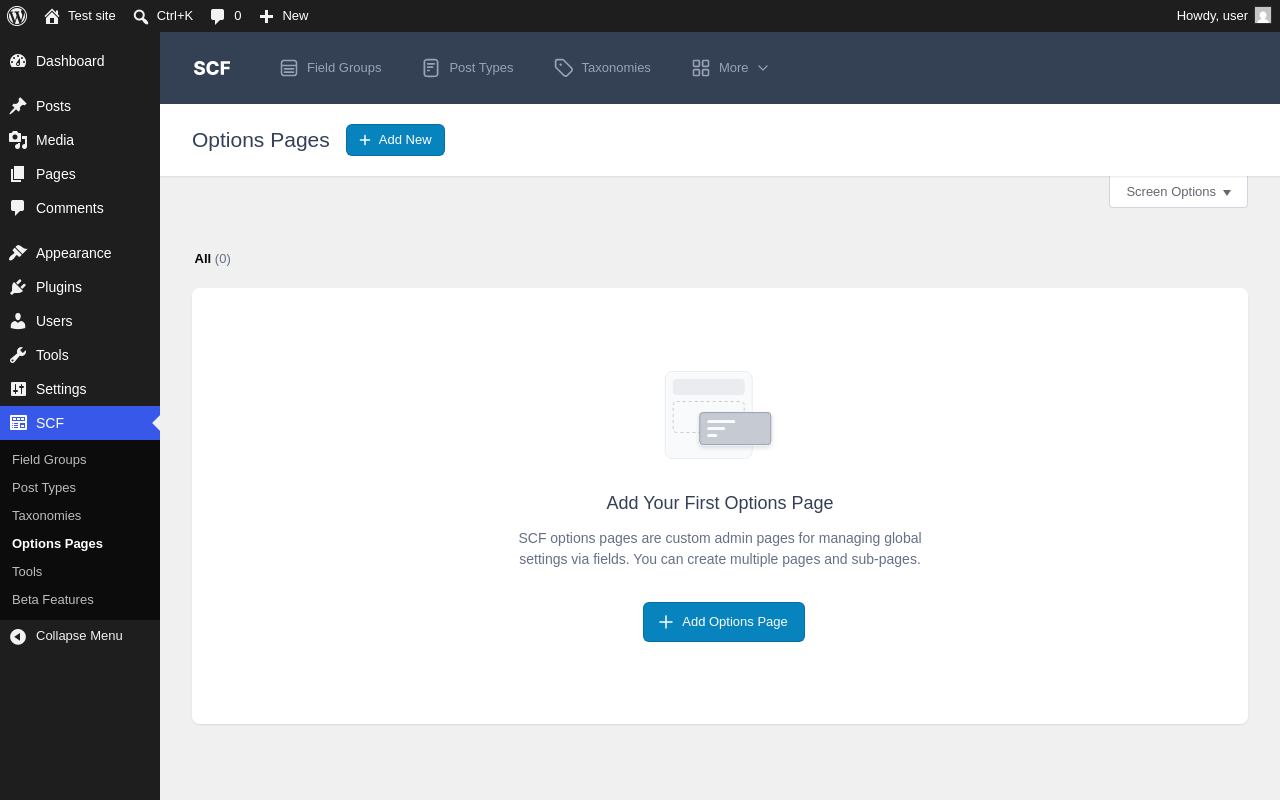Click the Add Options Page button
1280x800 pixels.
[724, 622]
